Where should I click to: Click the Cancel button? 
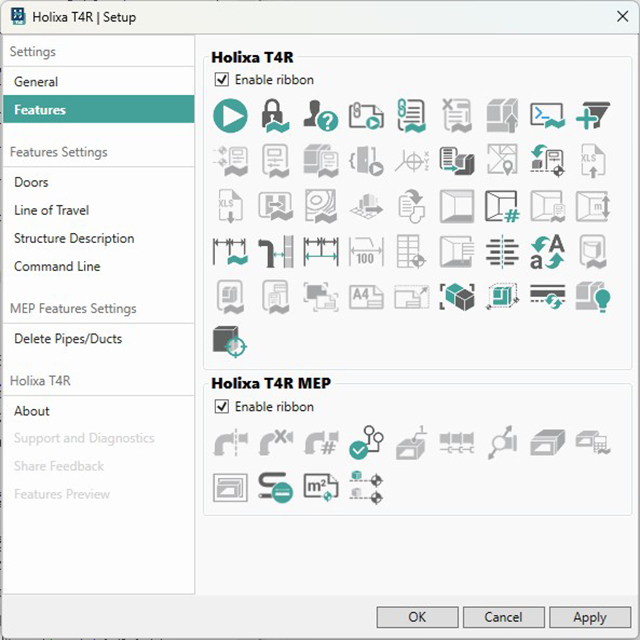(503, 617)
